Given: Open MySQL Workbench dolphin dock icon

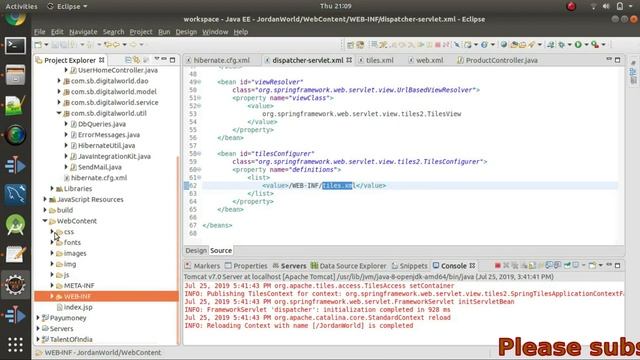Looking at the screenshot, I should point(16,194).
